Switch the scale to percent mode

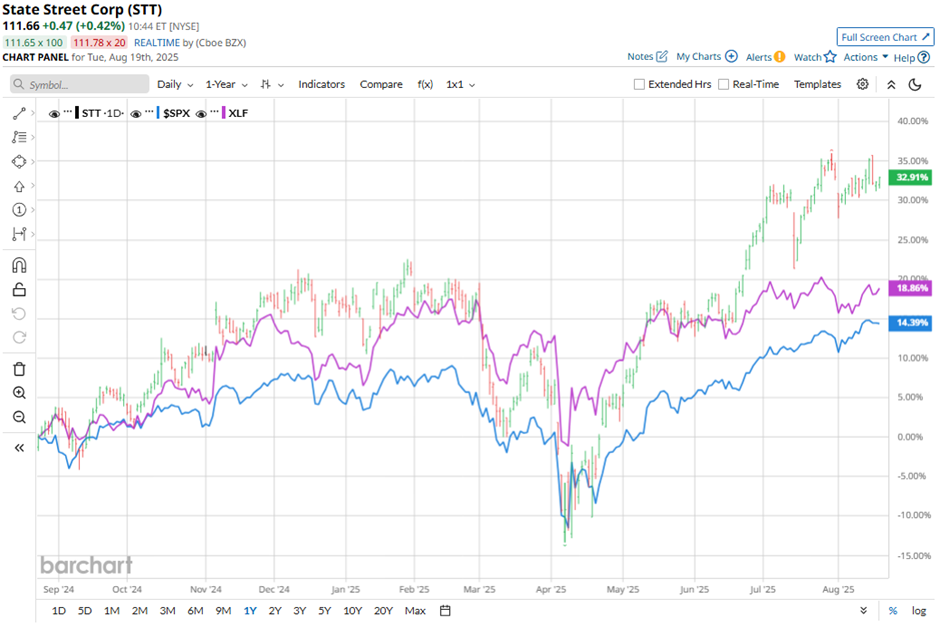pos(893,611)
